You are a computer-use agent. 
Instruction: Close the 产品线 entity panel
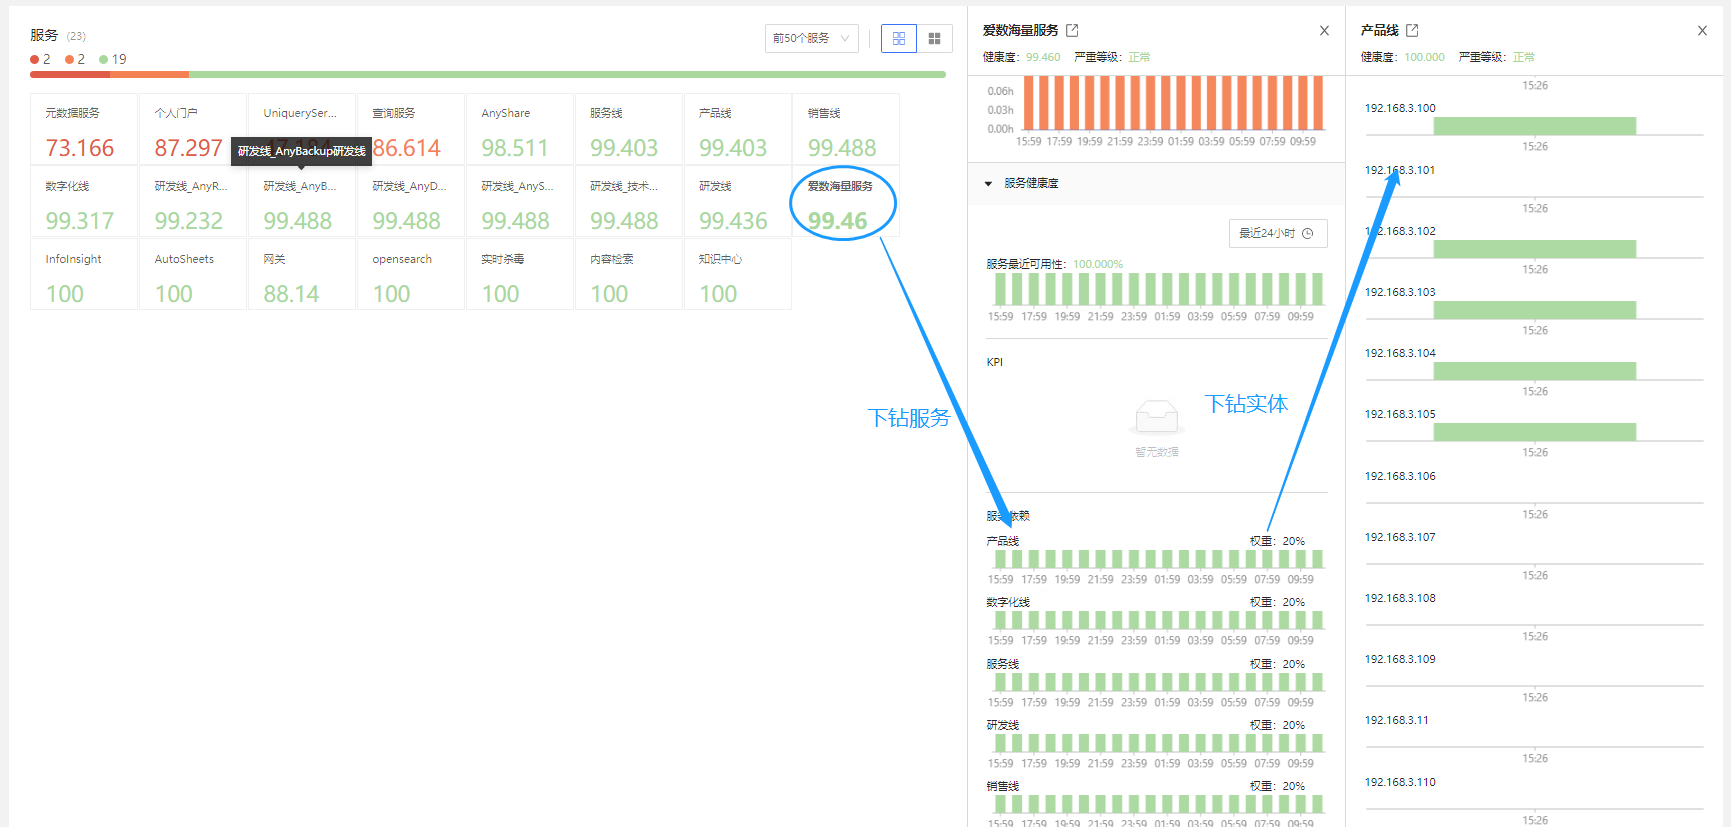click(1702, 31)
